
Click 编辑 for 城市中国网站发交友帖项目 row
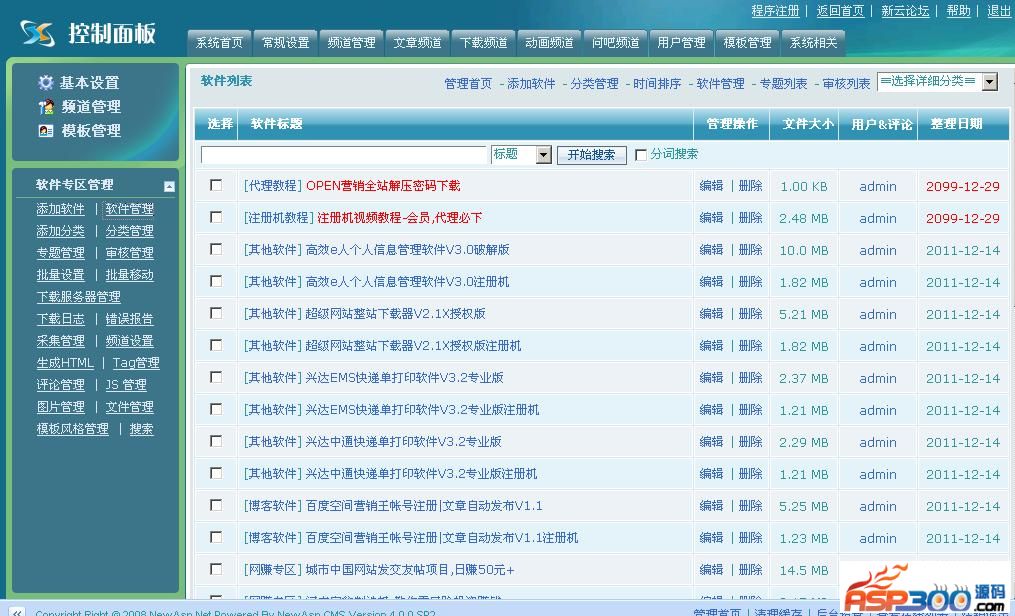click(711, 570)
